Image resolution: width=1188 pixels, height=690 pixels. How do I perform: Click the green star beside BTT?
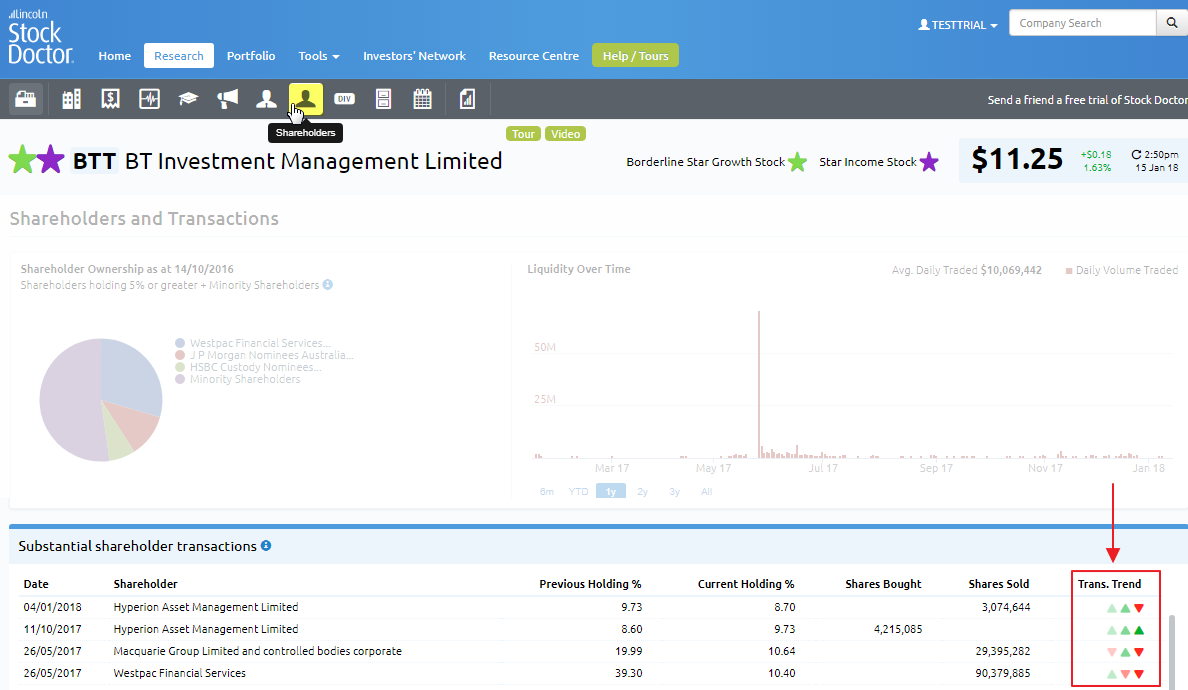click(x=22, y=160)
